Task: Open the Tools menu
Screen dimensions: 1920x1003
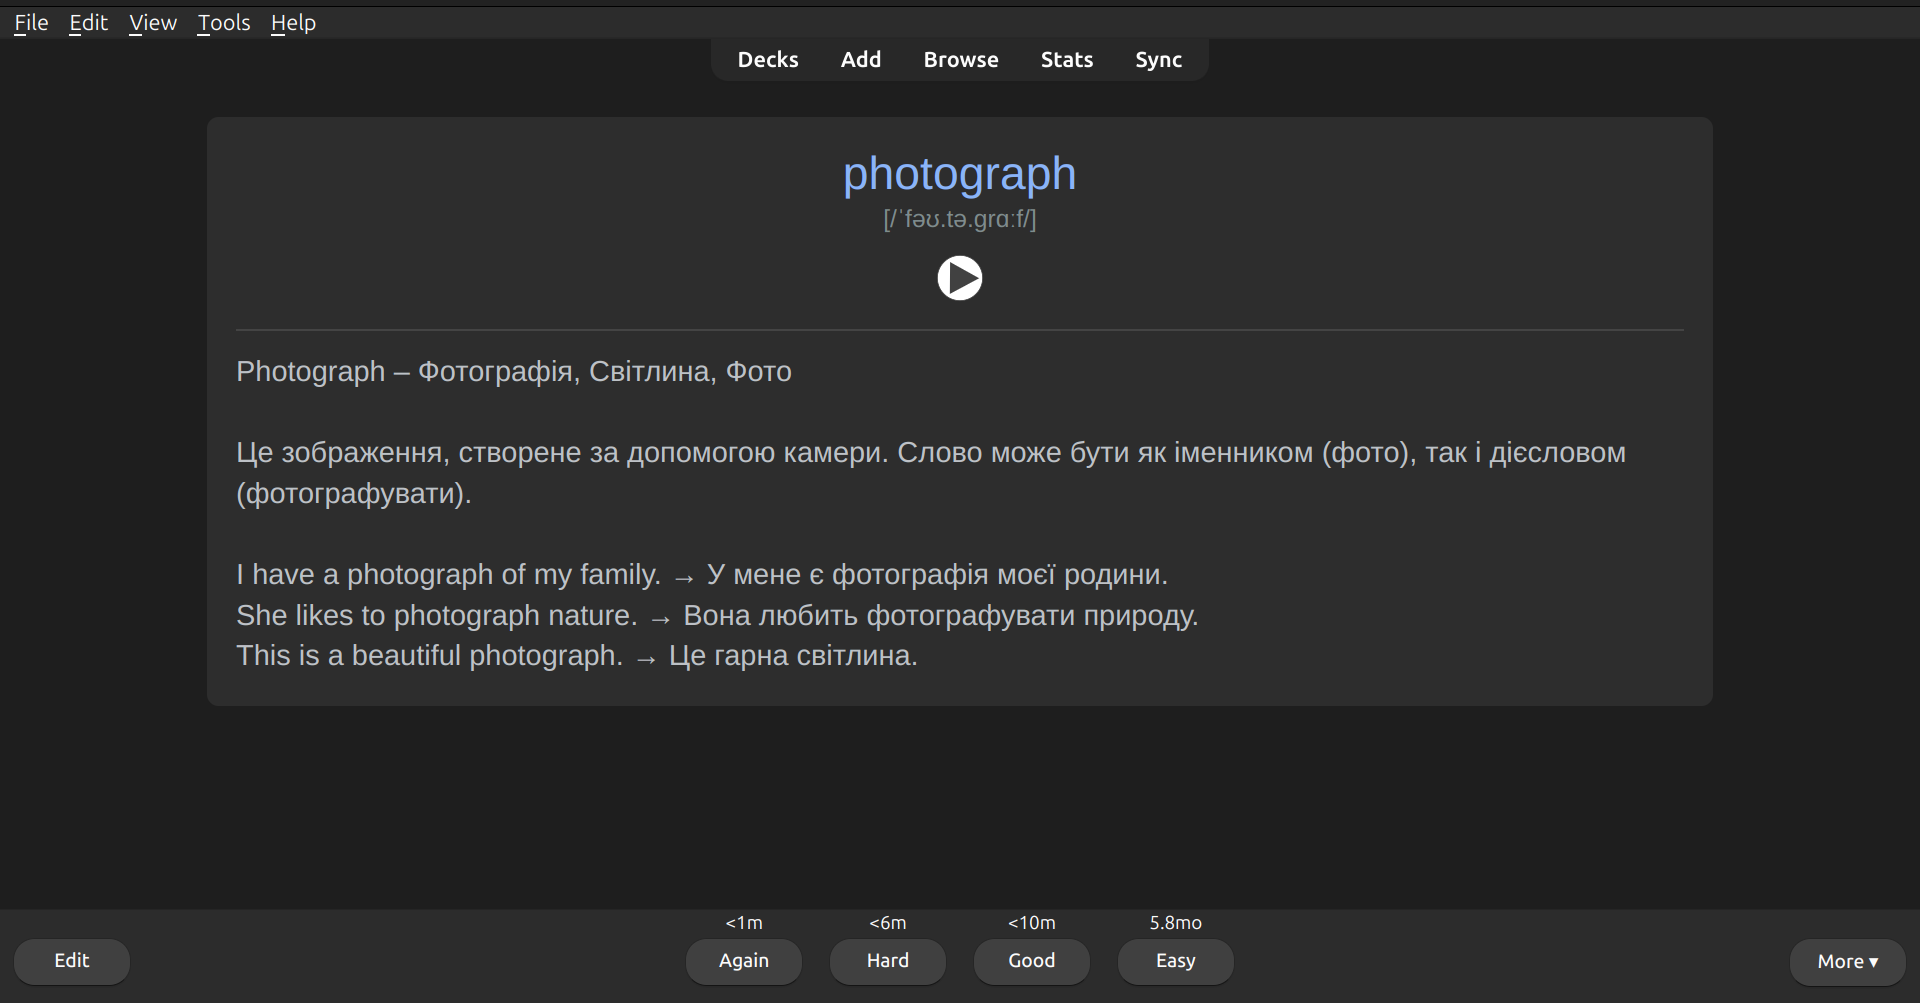Action: 223,22
